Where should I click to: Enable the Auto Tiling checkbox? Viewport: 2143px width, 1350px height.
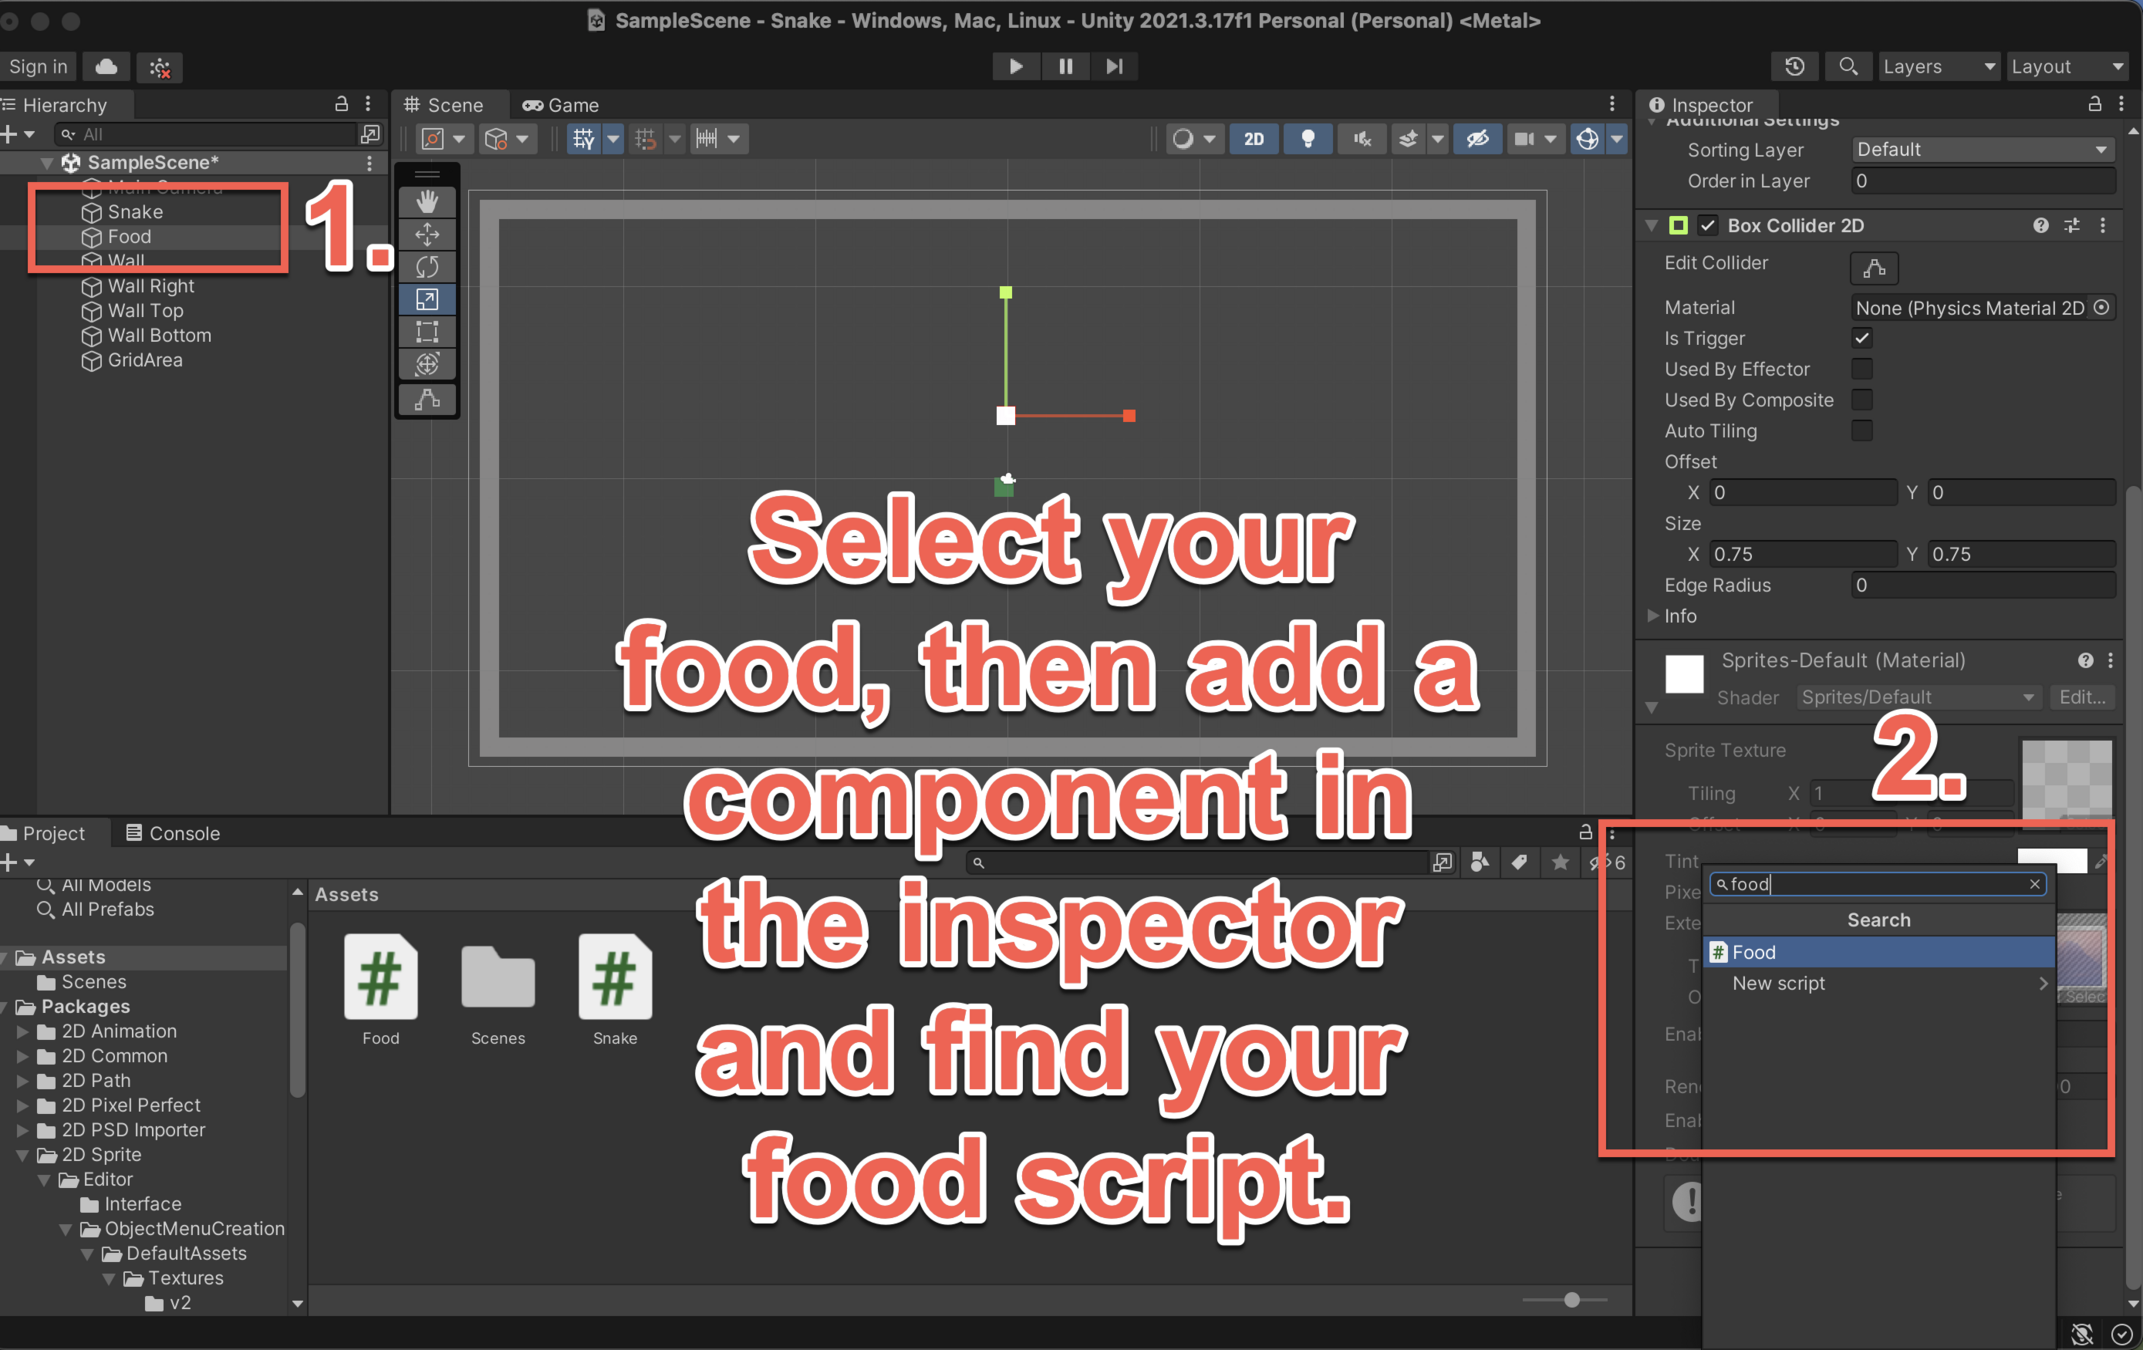(x=1861, y=431)
